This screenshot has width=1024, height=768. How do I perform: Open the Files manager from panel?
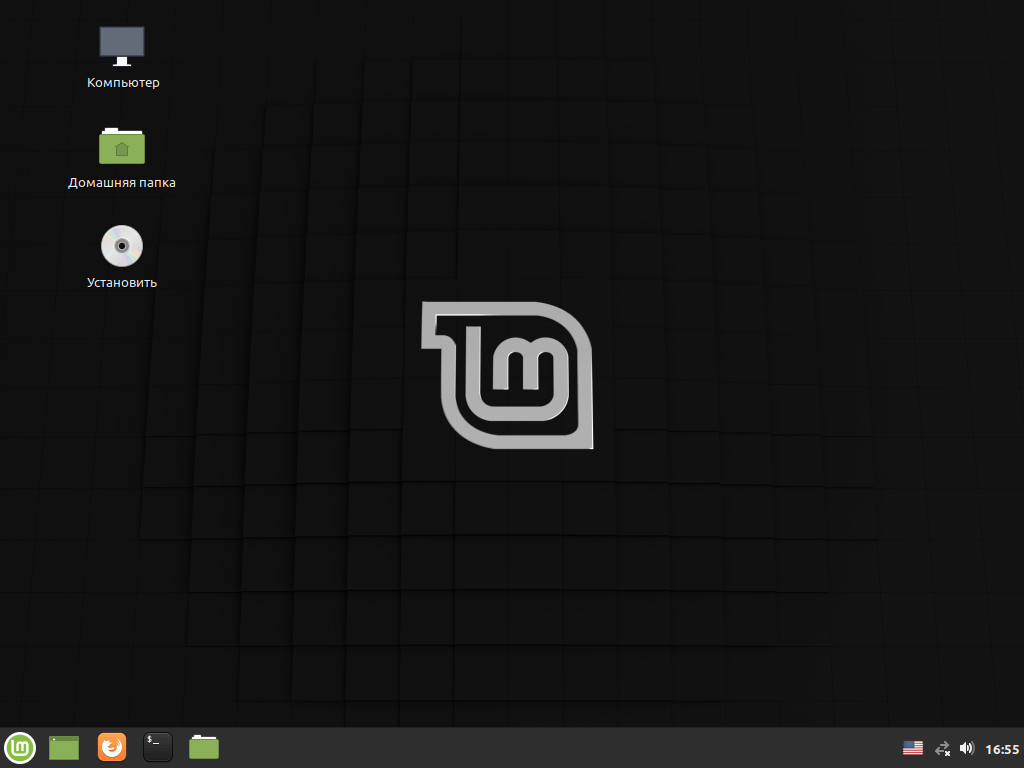point(204,747)
